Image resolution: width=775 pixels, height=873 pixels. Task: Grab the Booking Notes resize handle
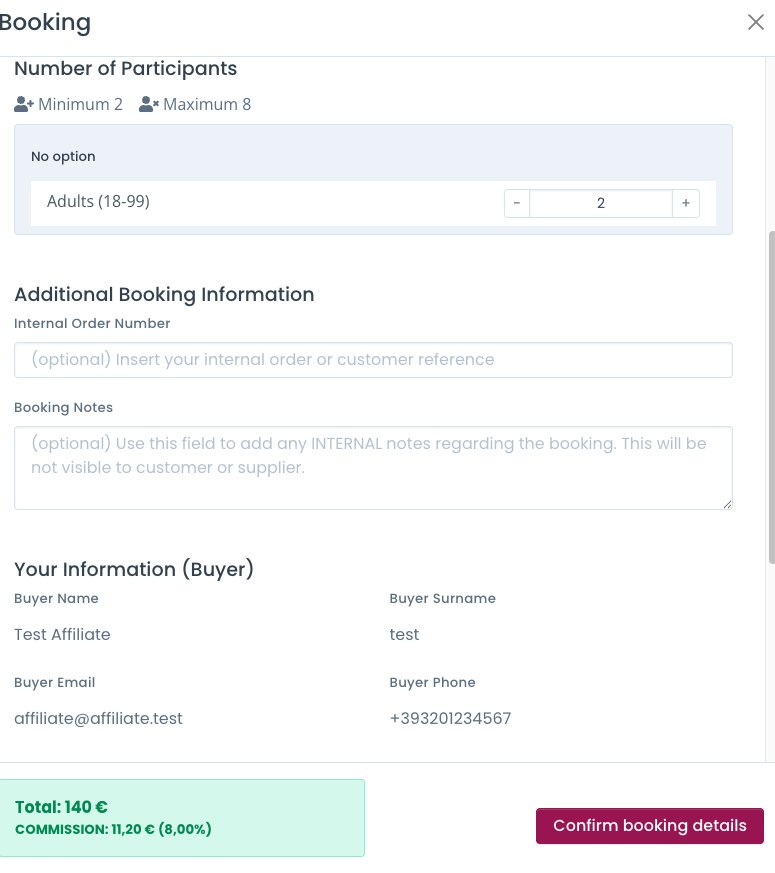point(727,504)
